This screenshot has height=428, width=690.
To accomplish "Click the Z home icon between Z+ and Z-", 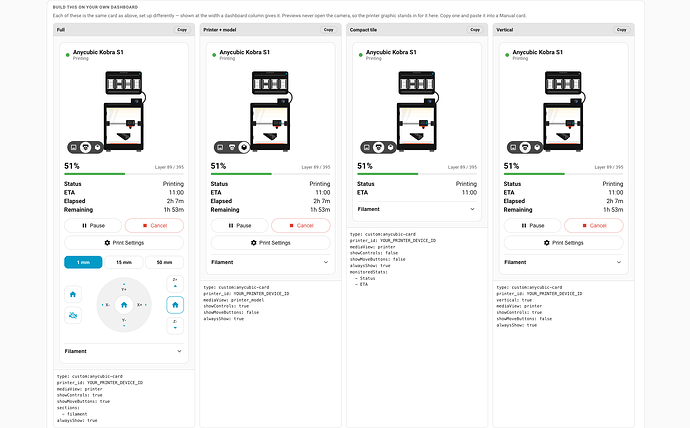I will [175, 304].
